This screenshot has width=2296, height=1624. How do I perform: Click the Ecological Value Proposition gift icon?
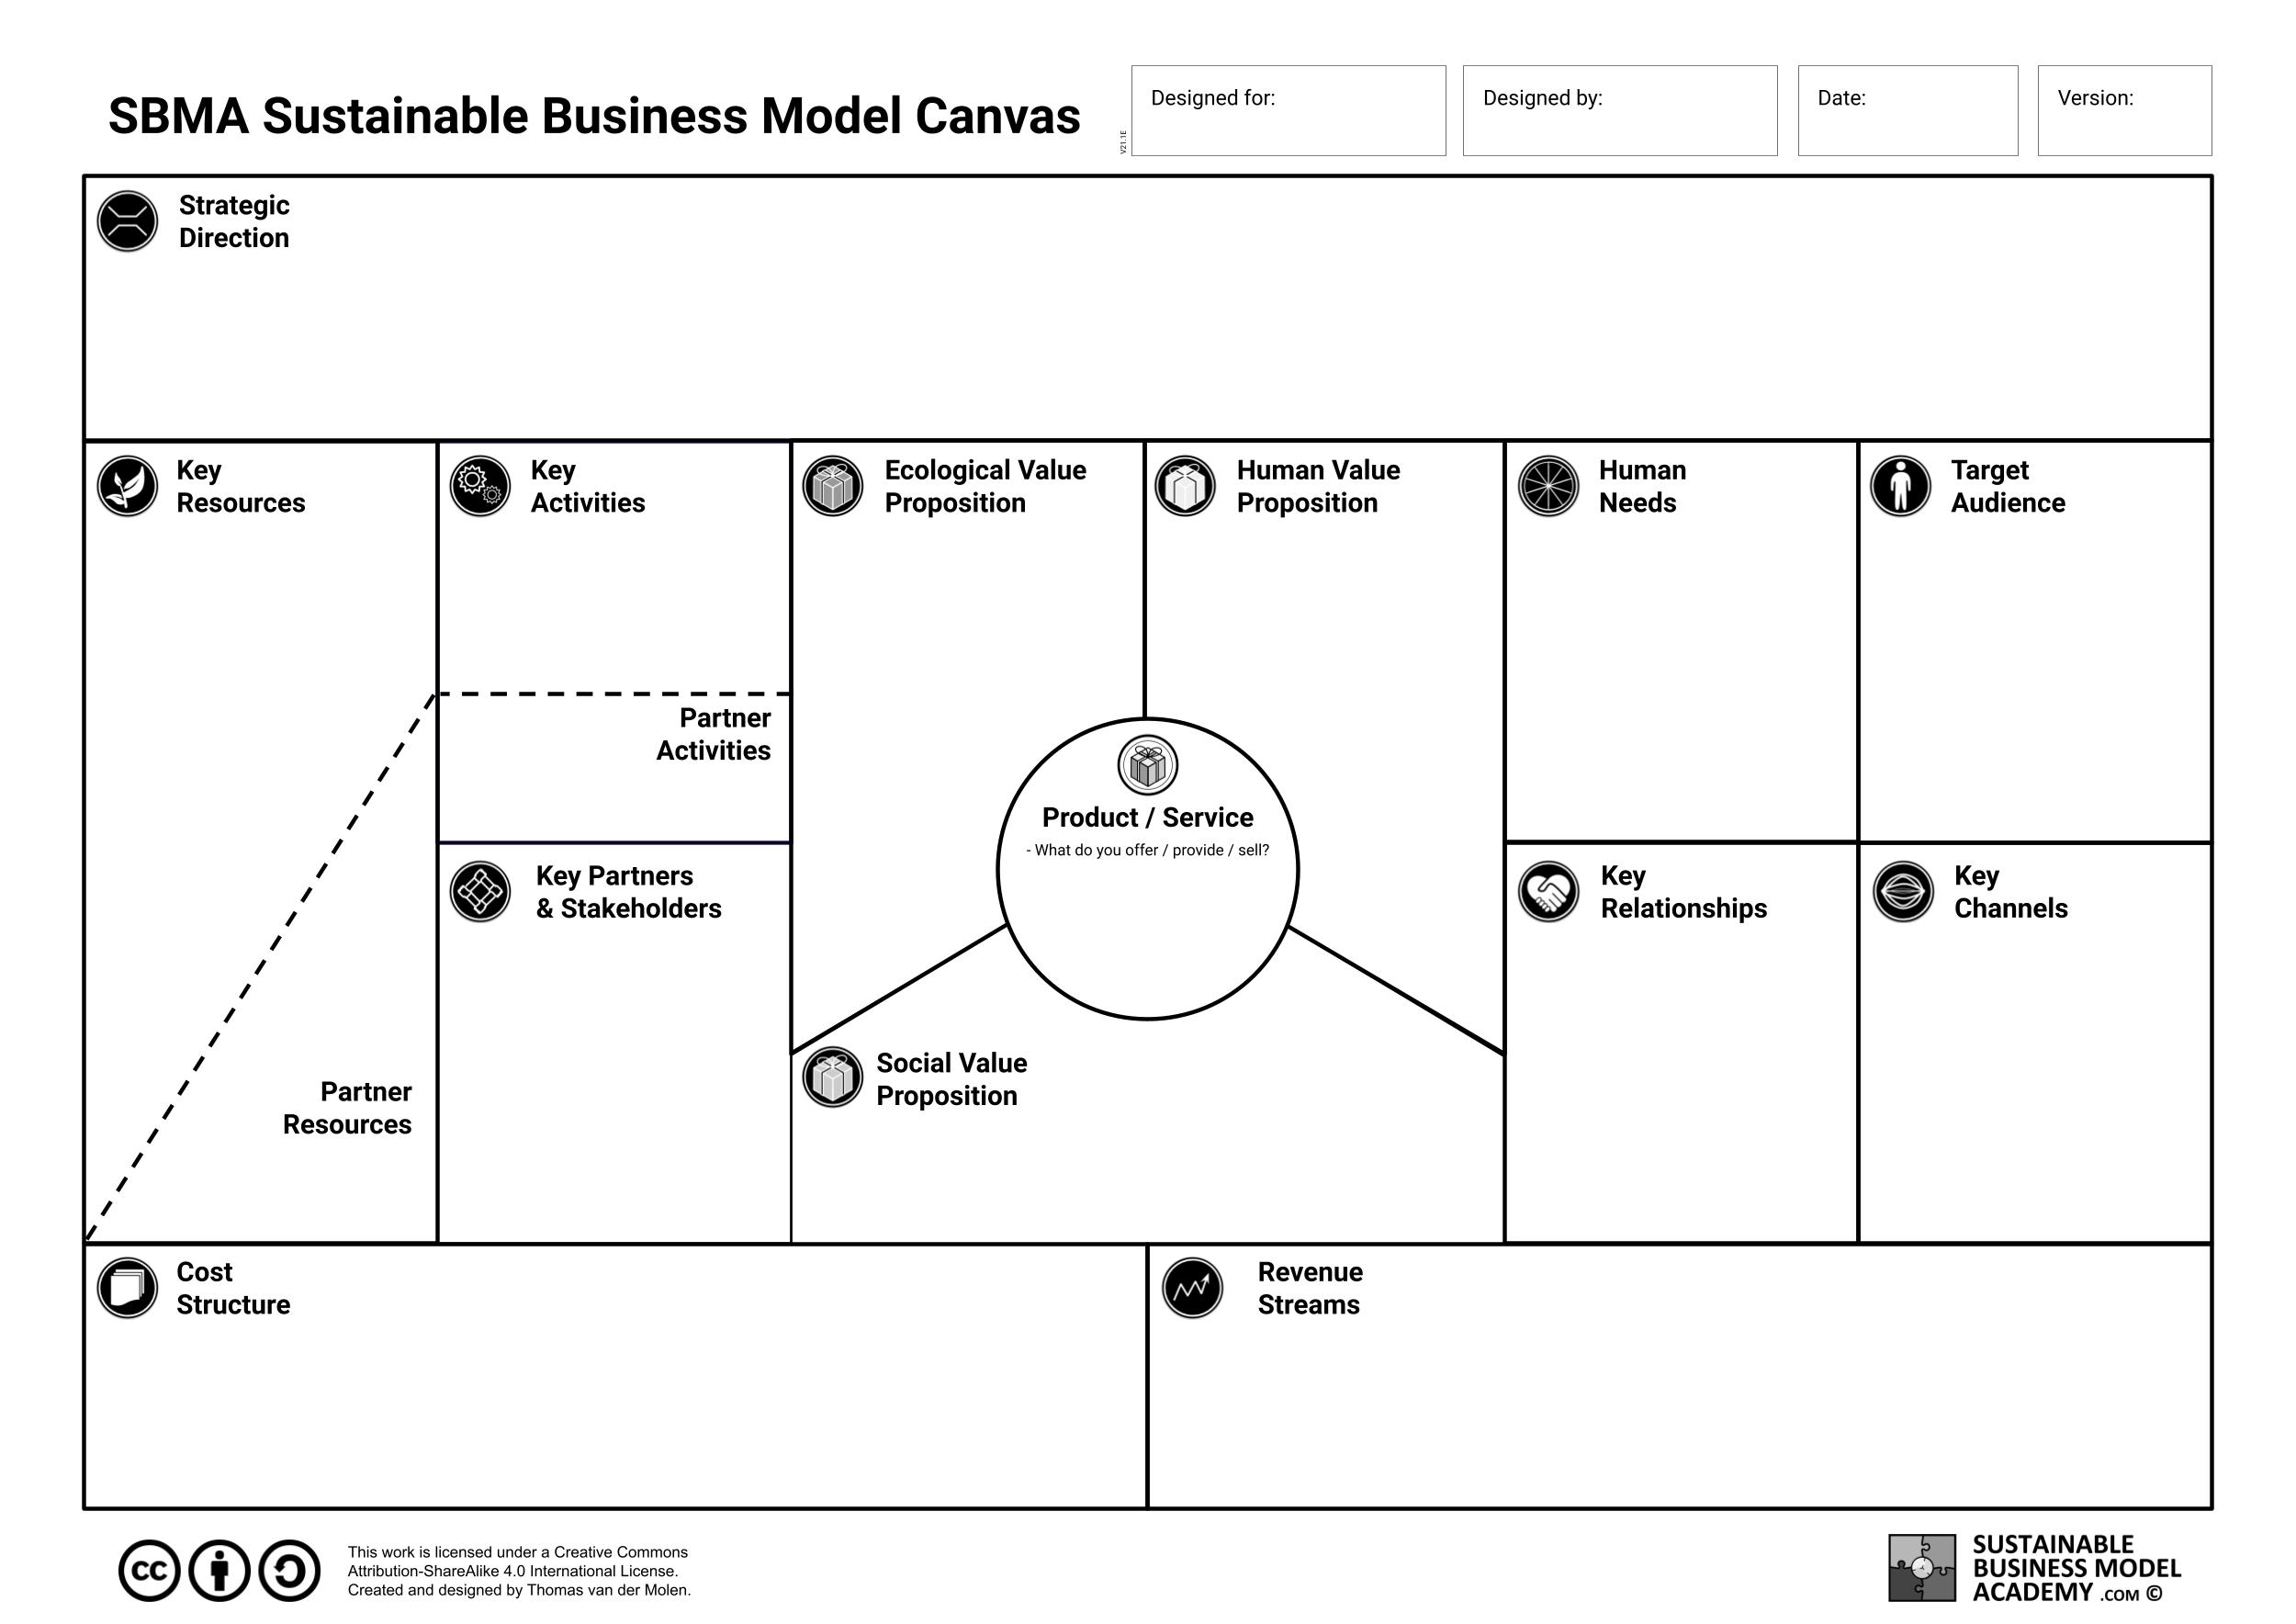(832, 486)
